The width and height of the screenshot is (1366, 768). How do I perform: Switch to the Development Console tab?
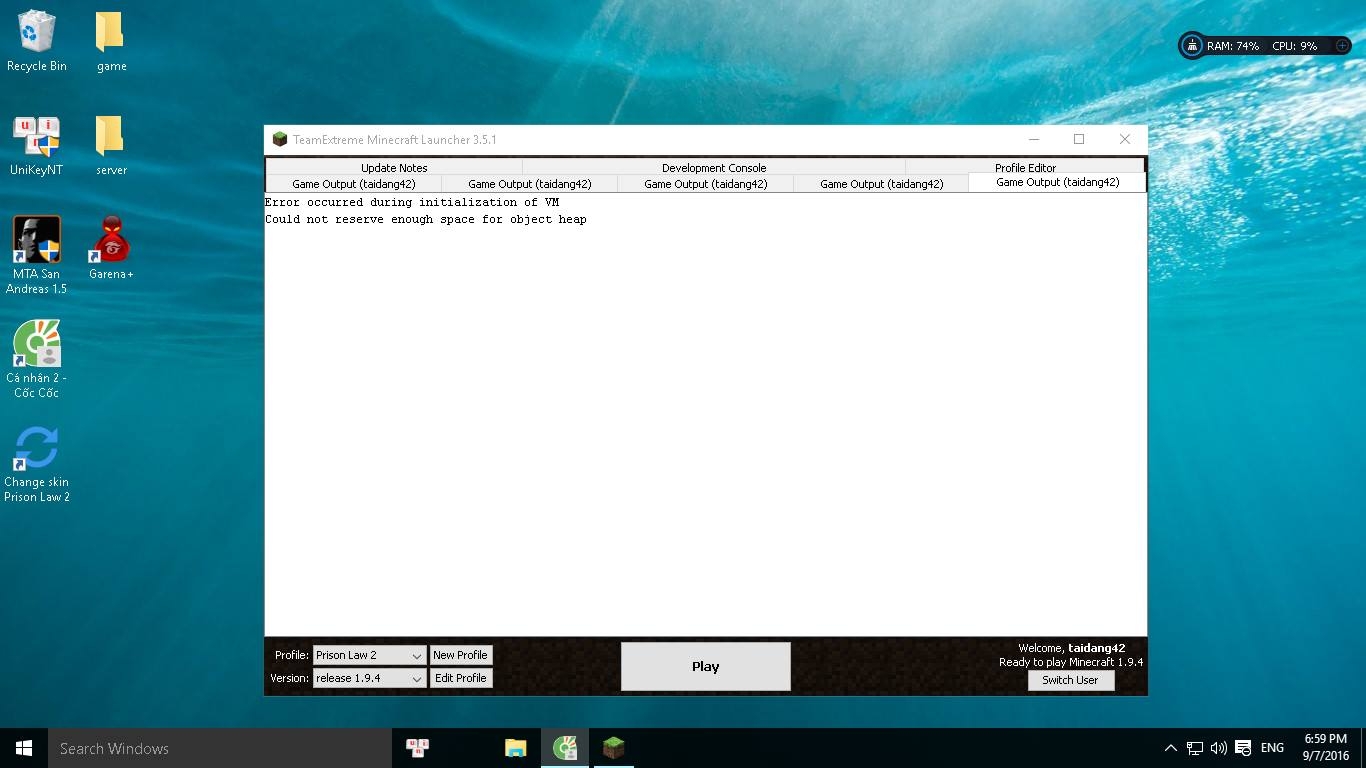(x=714, y=167)
